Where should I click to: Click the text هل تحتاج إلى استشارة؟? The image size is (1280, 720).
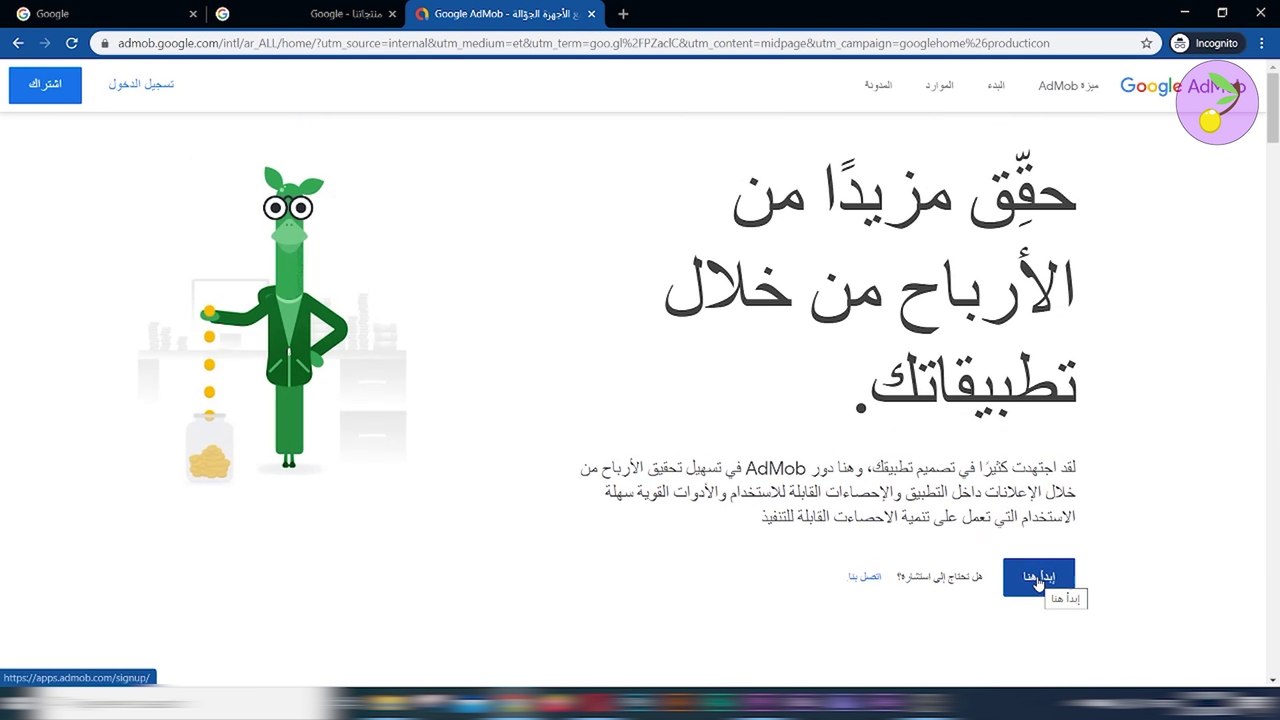[x=939, y=577]
